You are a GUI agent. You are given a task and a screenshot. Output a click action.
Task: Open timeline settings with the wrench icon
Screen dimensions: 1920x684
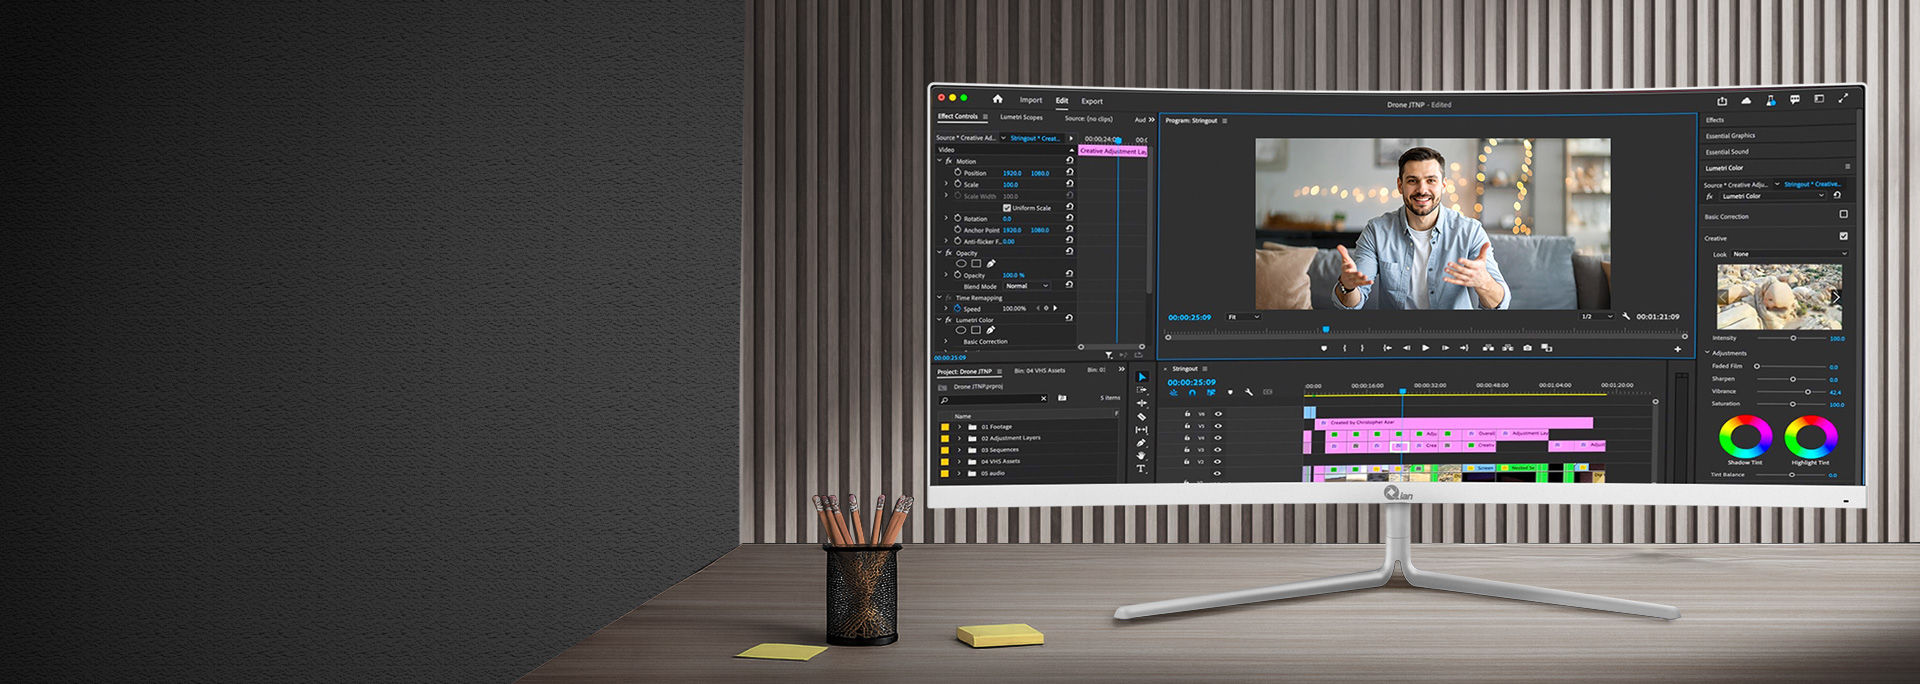(1249, 392)
